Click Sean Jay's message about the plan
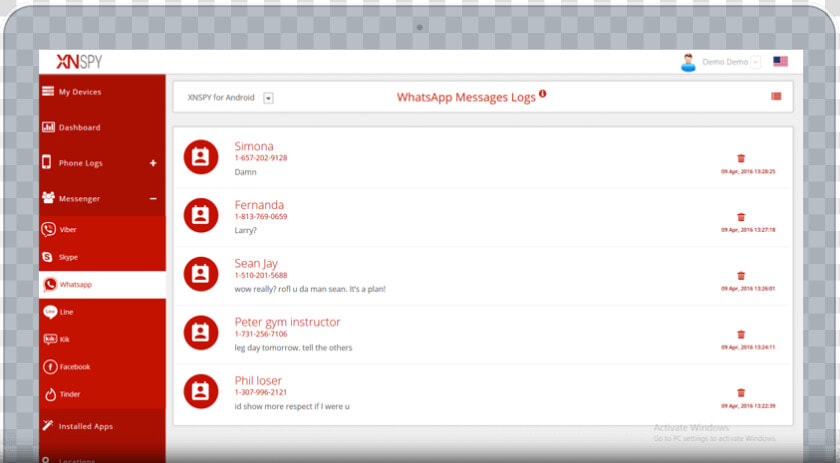Screen dimensions: 840x463 click(x=310, y=289)
